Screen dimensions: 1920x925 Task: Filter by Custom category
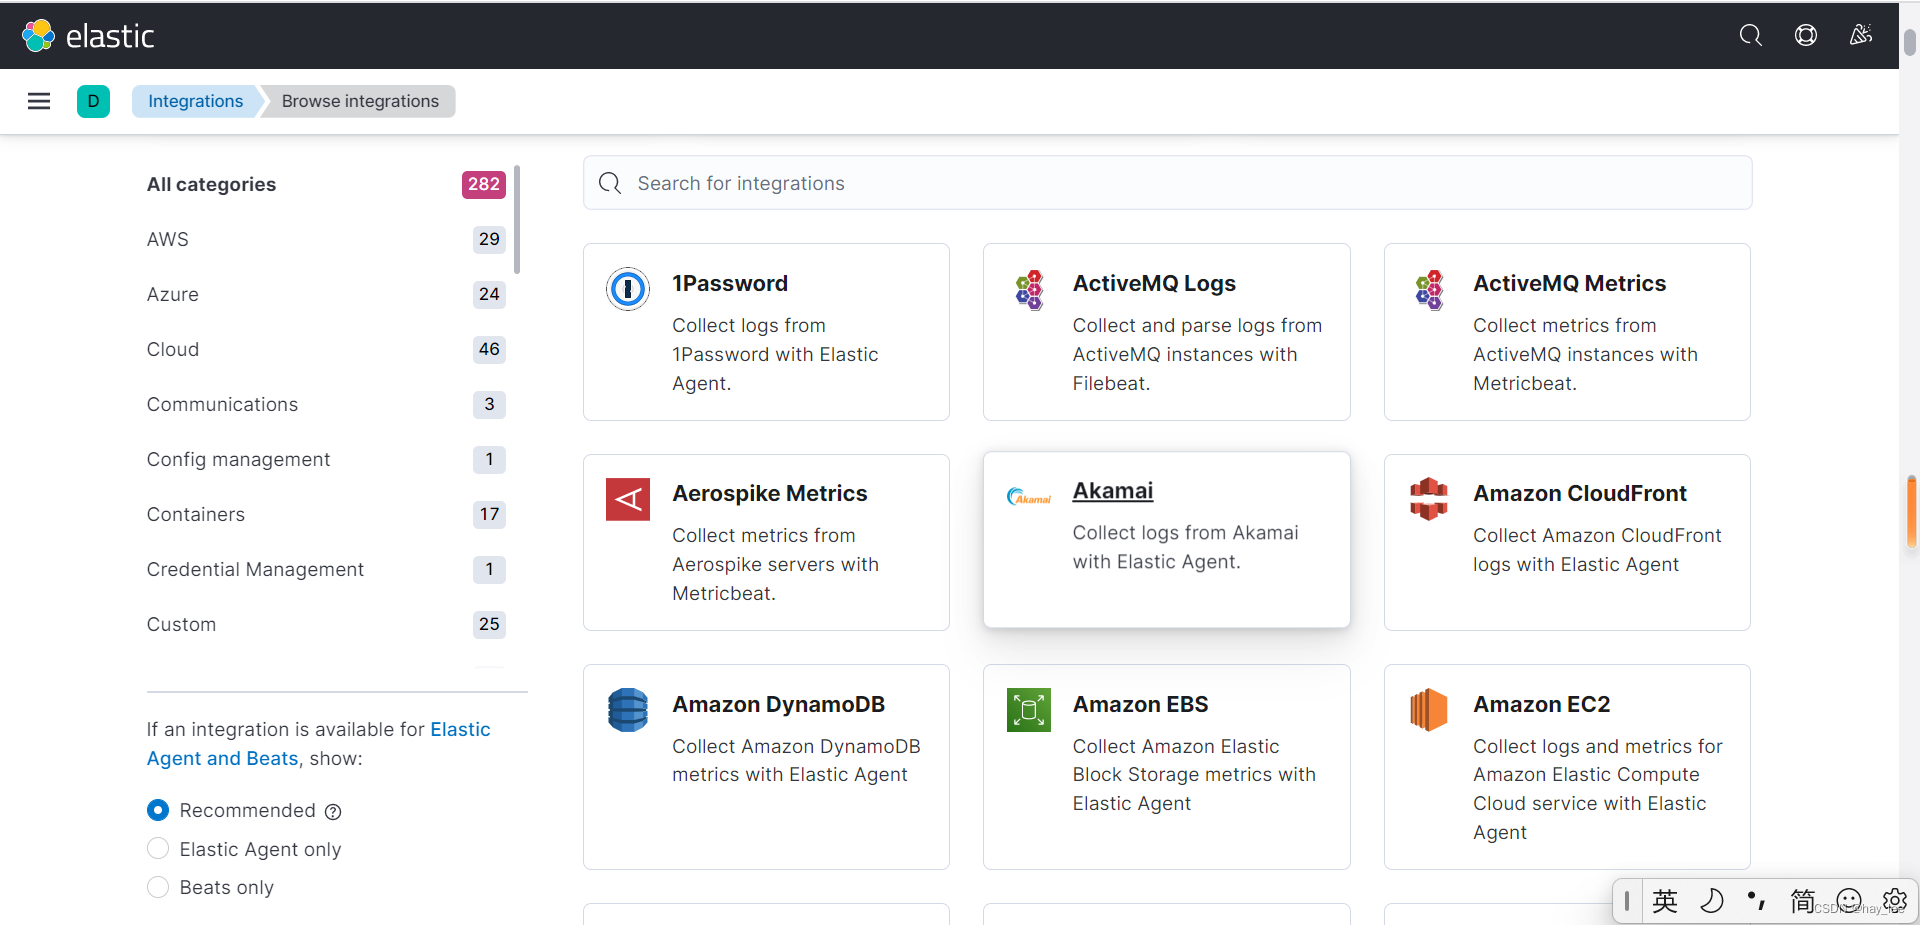[326, 624]
